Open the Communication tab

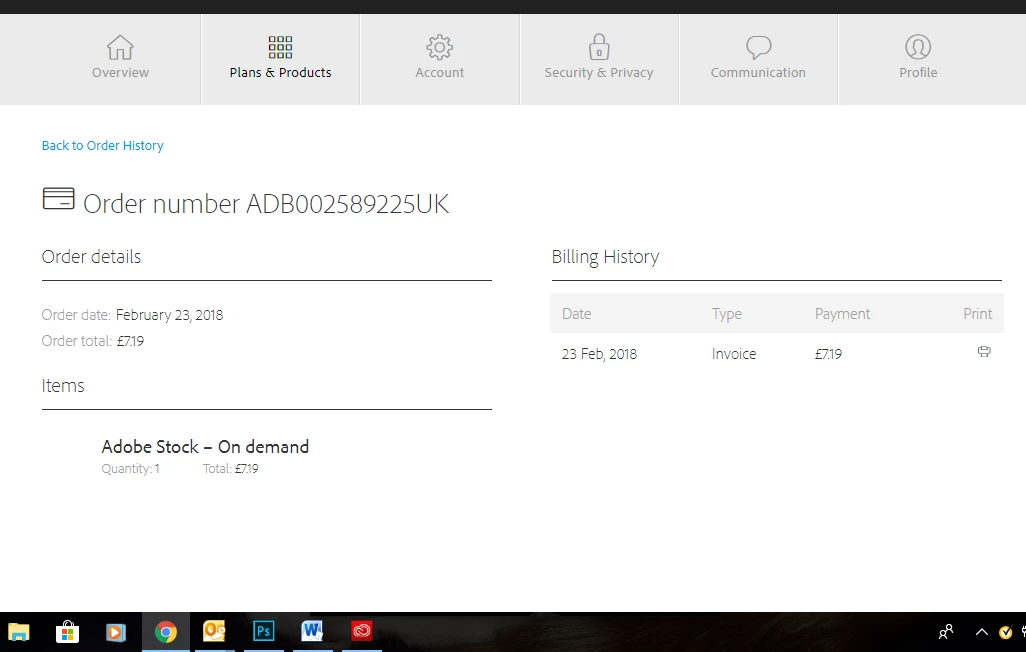758,58
